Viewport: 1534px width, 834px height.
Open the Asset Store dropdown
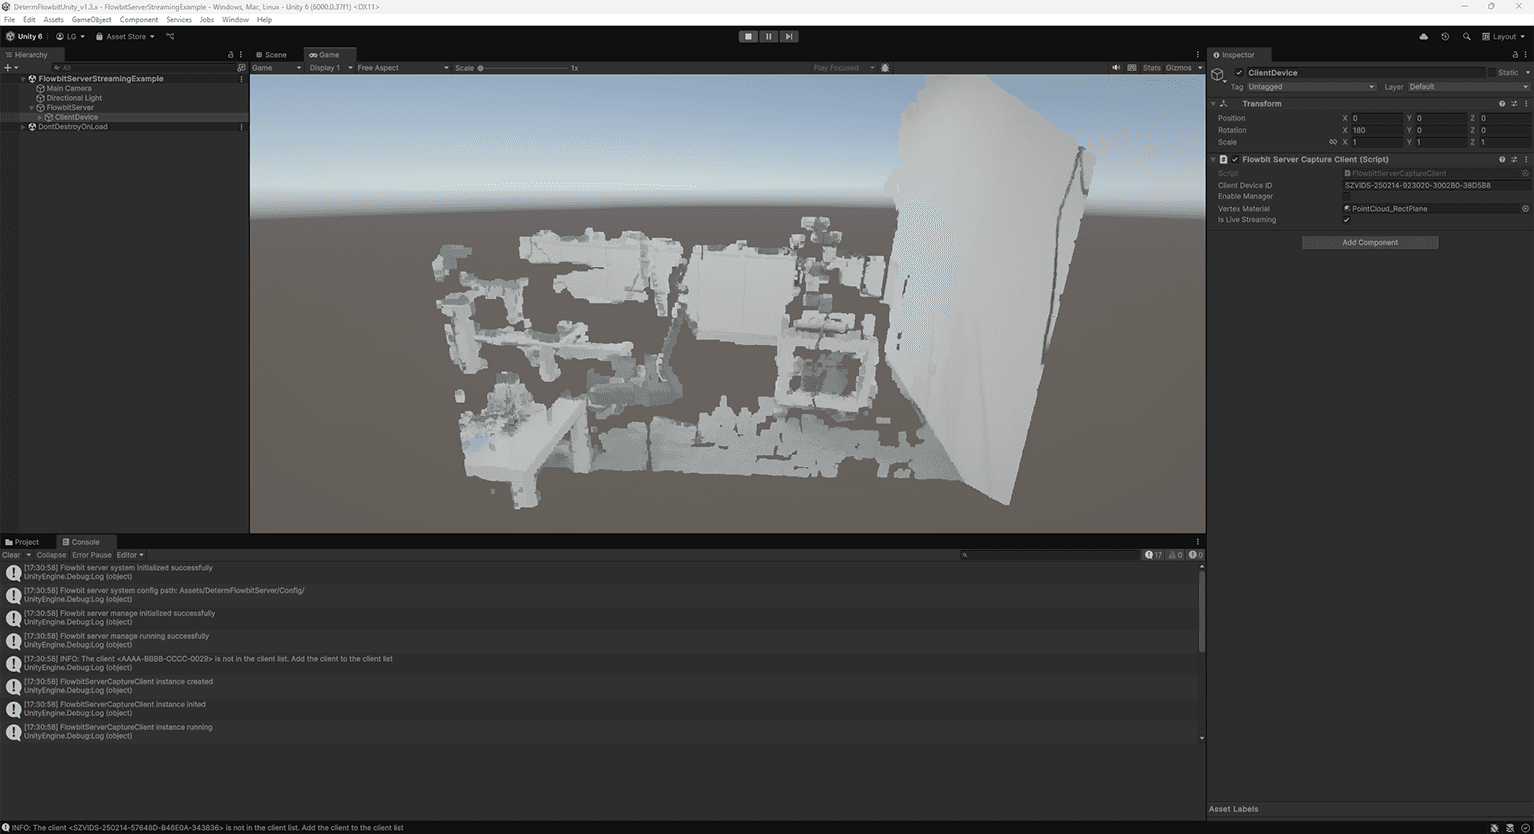tap(125, 36)
